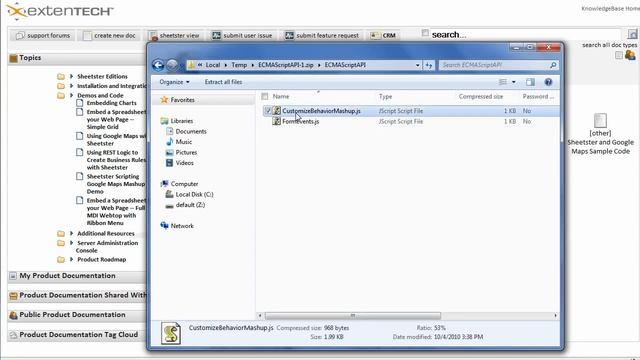
Task: Open the views dropdown arrow
Action: 513,82
